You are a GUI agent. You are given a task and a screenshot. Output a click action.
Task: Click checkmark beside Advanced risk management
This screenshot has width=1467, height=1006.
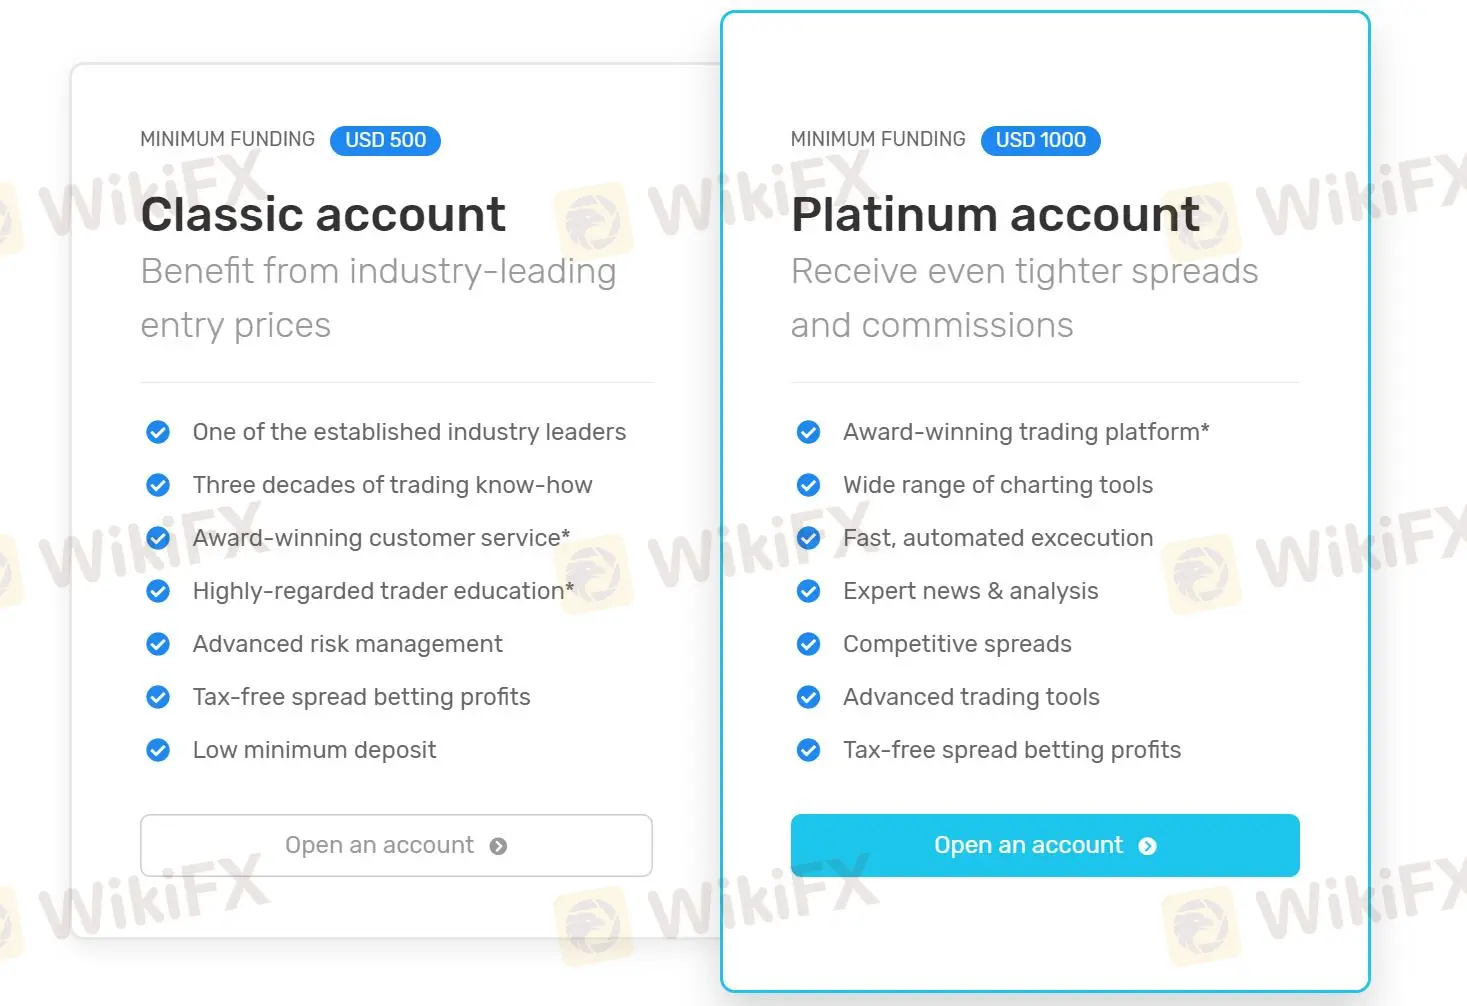(158, 644)
